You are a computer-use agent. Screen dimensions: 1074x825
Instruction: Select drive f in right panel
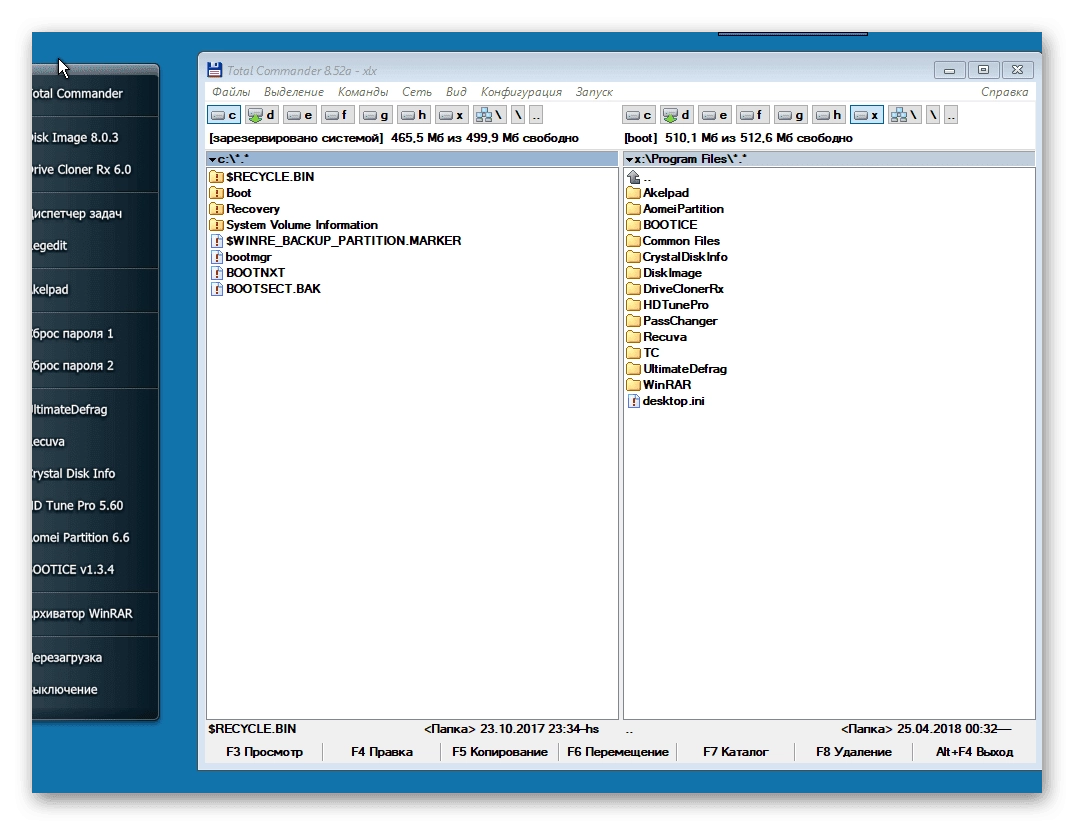[752, 115]
